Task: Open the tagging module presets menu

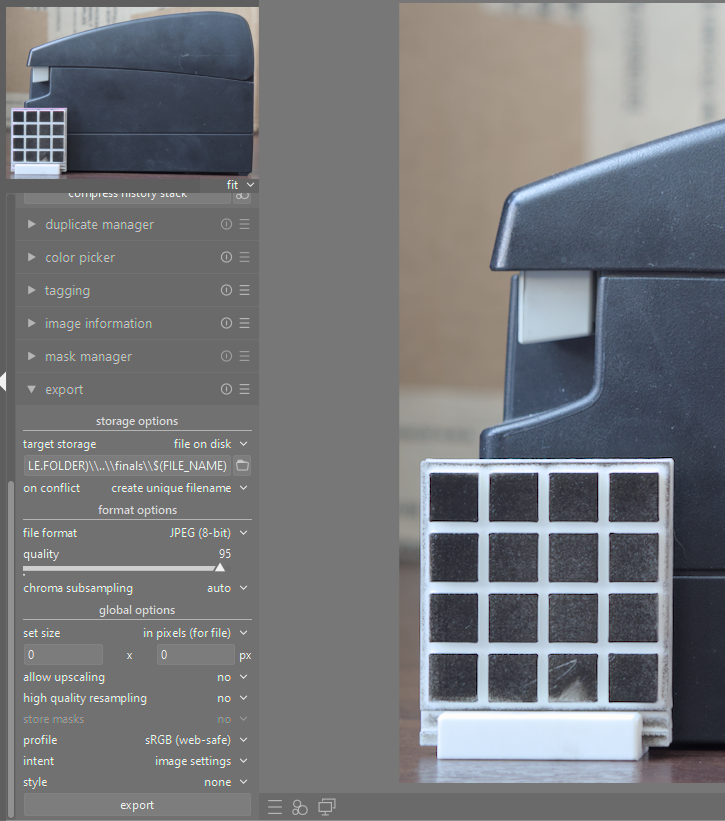Action: pos(244,291)
